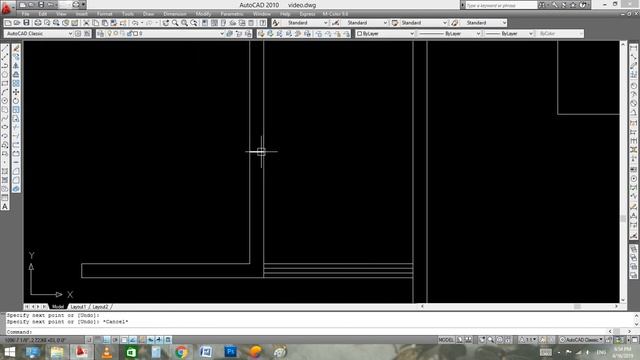The height and width of the screenshot is (360, 640).
Task: Click the Save icon in the Standard toolbar
Action: tap(26, 23)
